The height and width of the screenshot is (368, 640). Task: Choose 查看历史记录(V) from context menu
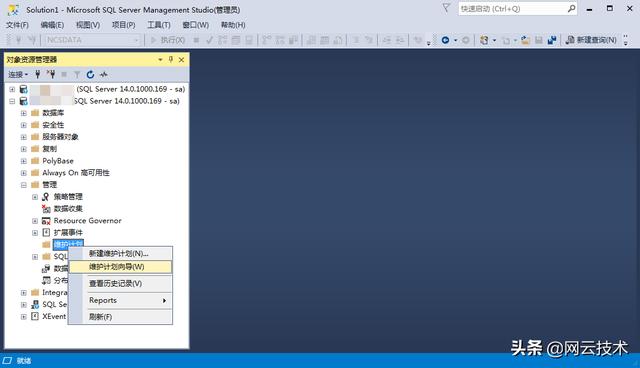tap(120, 284)
